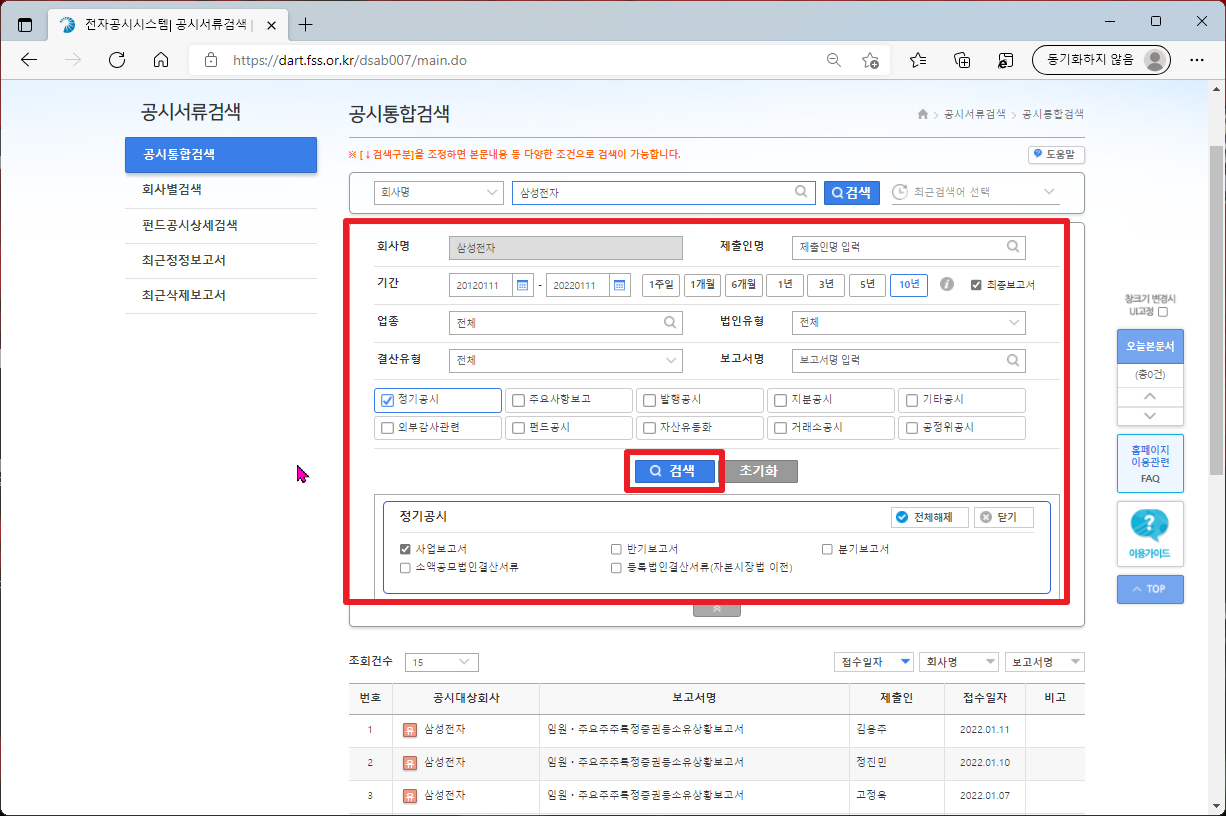Check the 분기보고서 checkbox
Viewport: 1226px width, 816px height.
pos(827,549)
